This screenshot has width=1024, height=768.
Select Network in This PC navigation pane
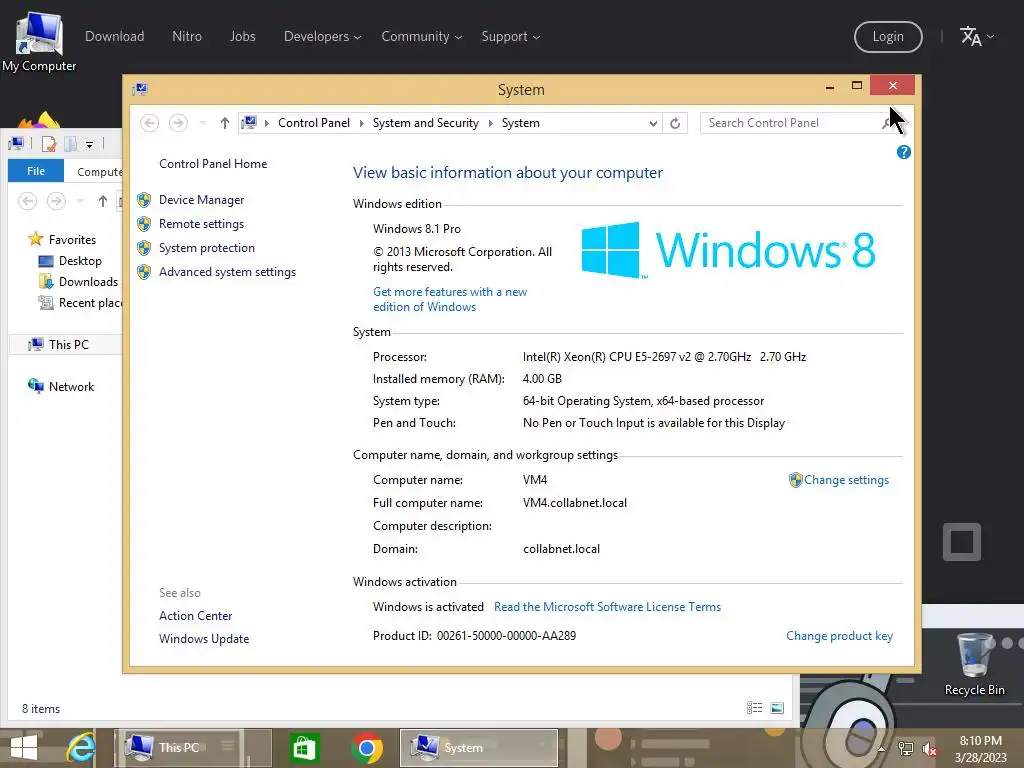71,387
